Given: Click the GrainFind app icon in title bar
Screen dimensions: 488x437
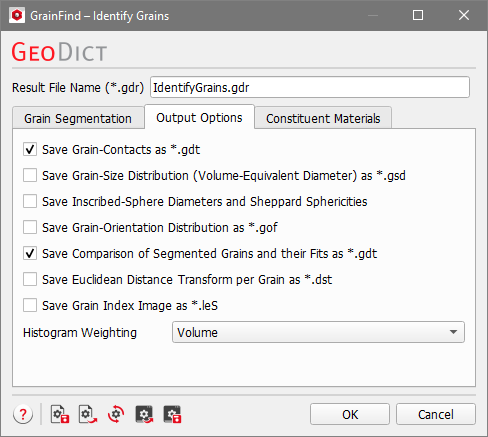Looking at the screenshot, I should [x=17, y=15].
